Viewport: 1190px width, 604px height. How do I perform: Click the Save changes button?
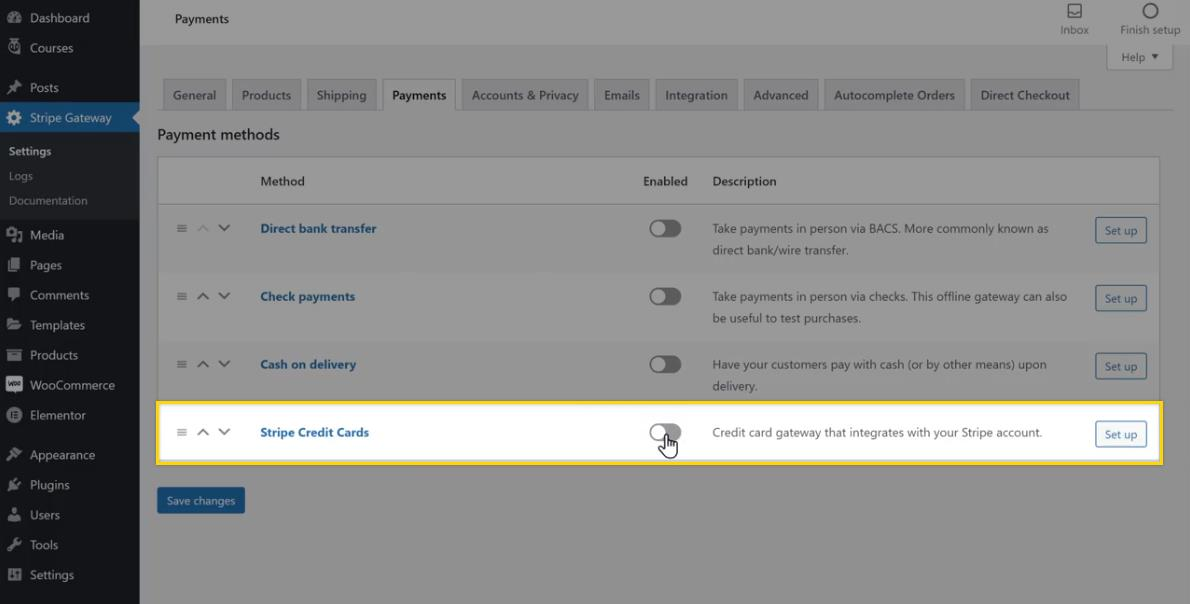pos(201,501)
